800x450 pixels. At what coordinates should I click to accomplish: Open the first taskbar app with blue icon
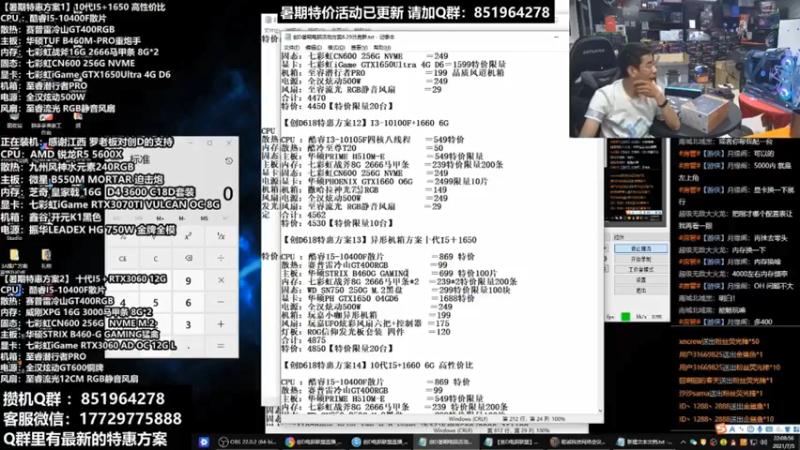point(204,442)
